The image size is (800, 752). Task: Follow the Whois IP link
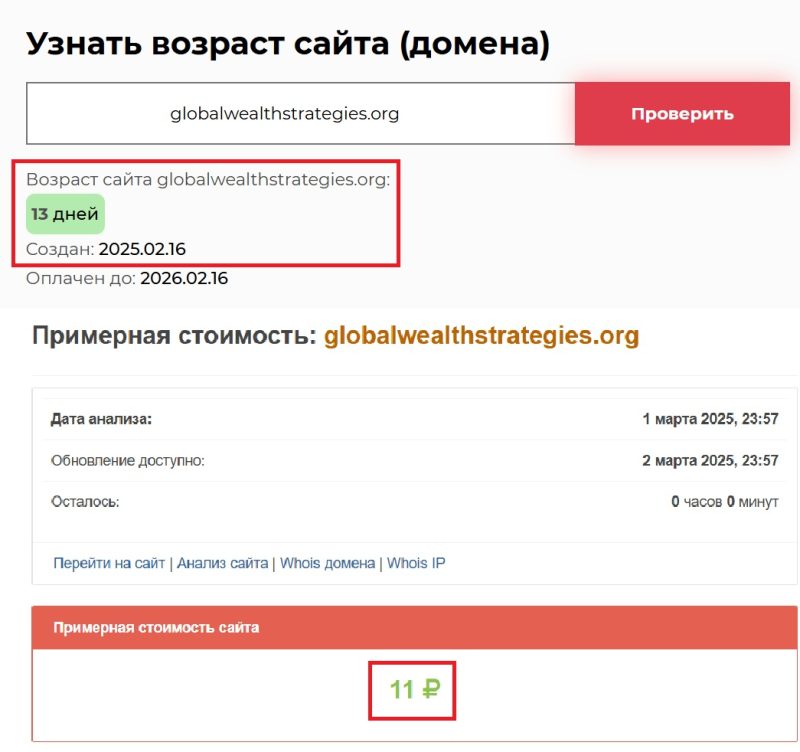coord(416,564)
